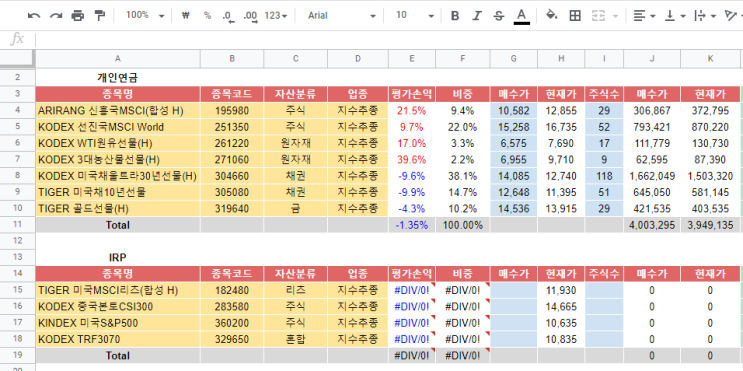Viewport: 743px width, 371px height.
Task: Select purchase price cell 14,085
Action: [x=514, y=176]
